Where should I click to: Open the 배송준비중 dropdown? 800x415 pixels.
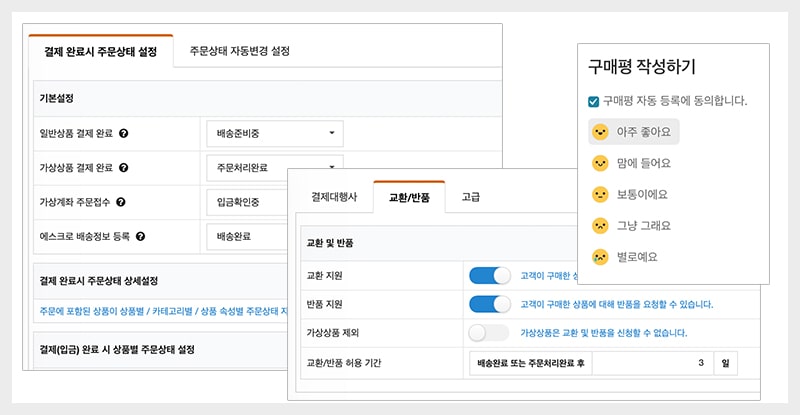[274, 133]
